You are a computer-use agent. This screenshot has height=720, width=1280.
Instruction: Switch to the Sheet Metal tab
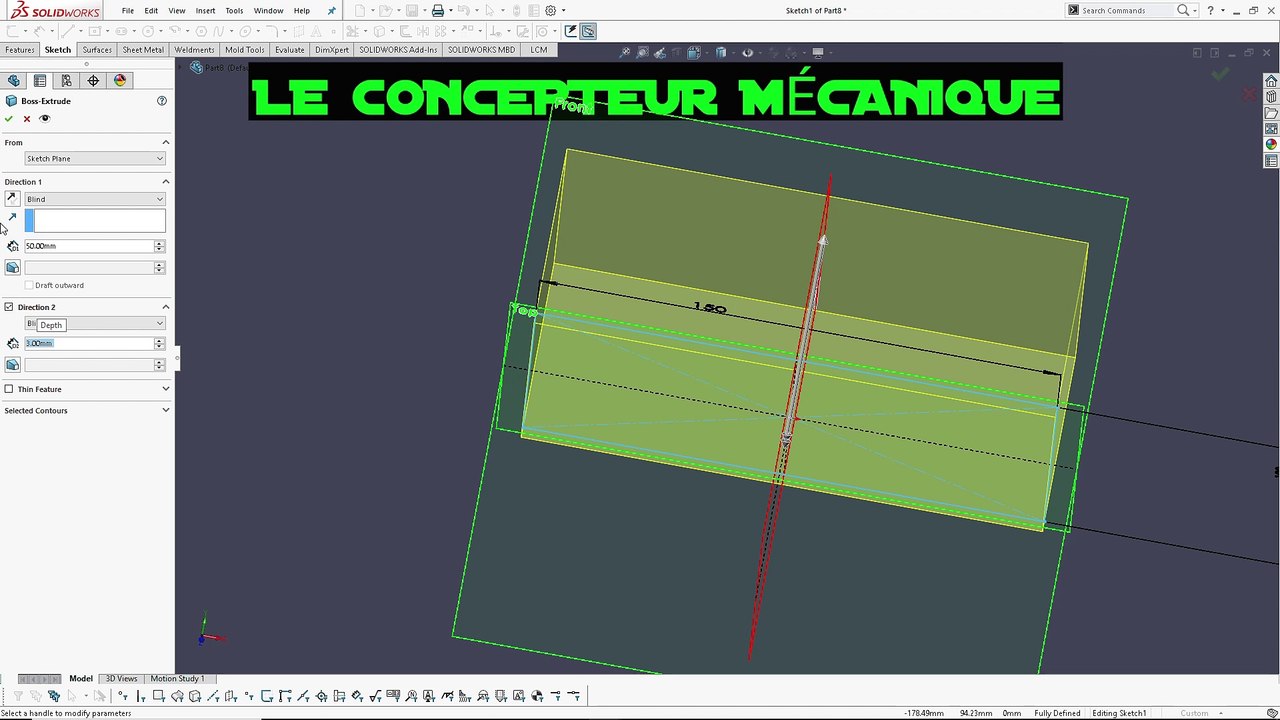[143, 49]
